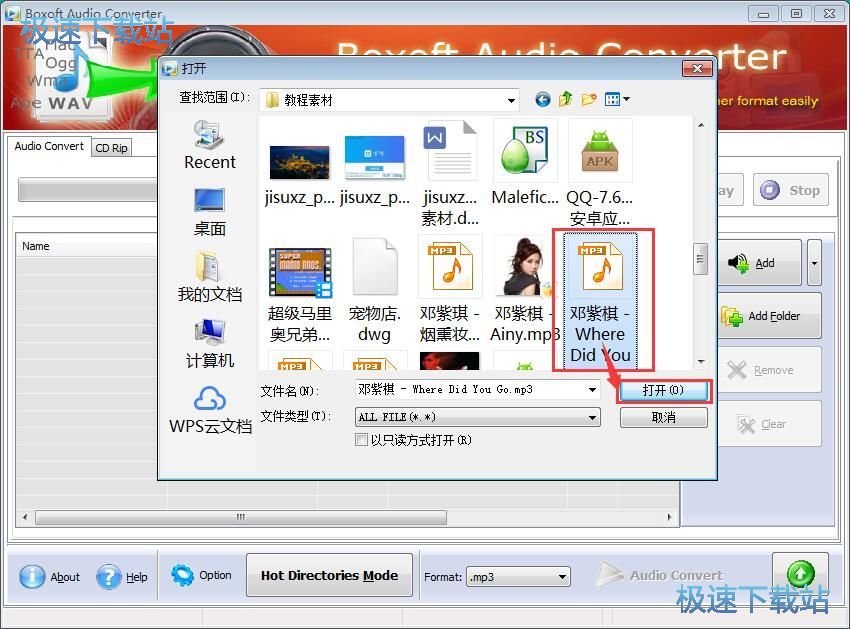Expand the 文件名 filename dropdown arrow
850x629 pixels.
pos(593,389)
